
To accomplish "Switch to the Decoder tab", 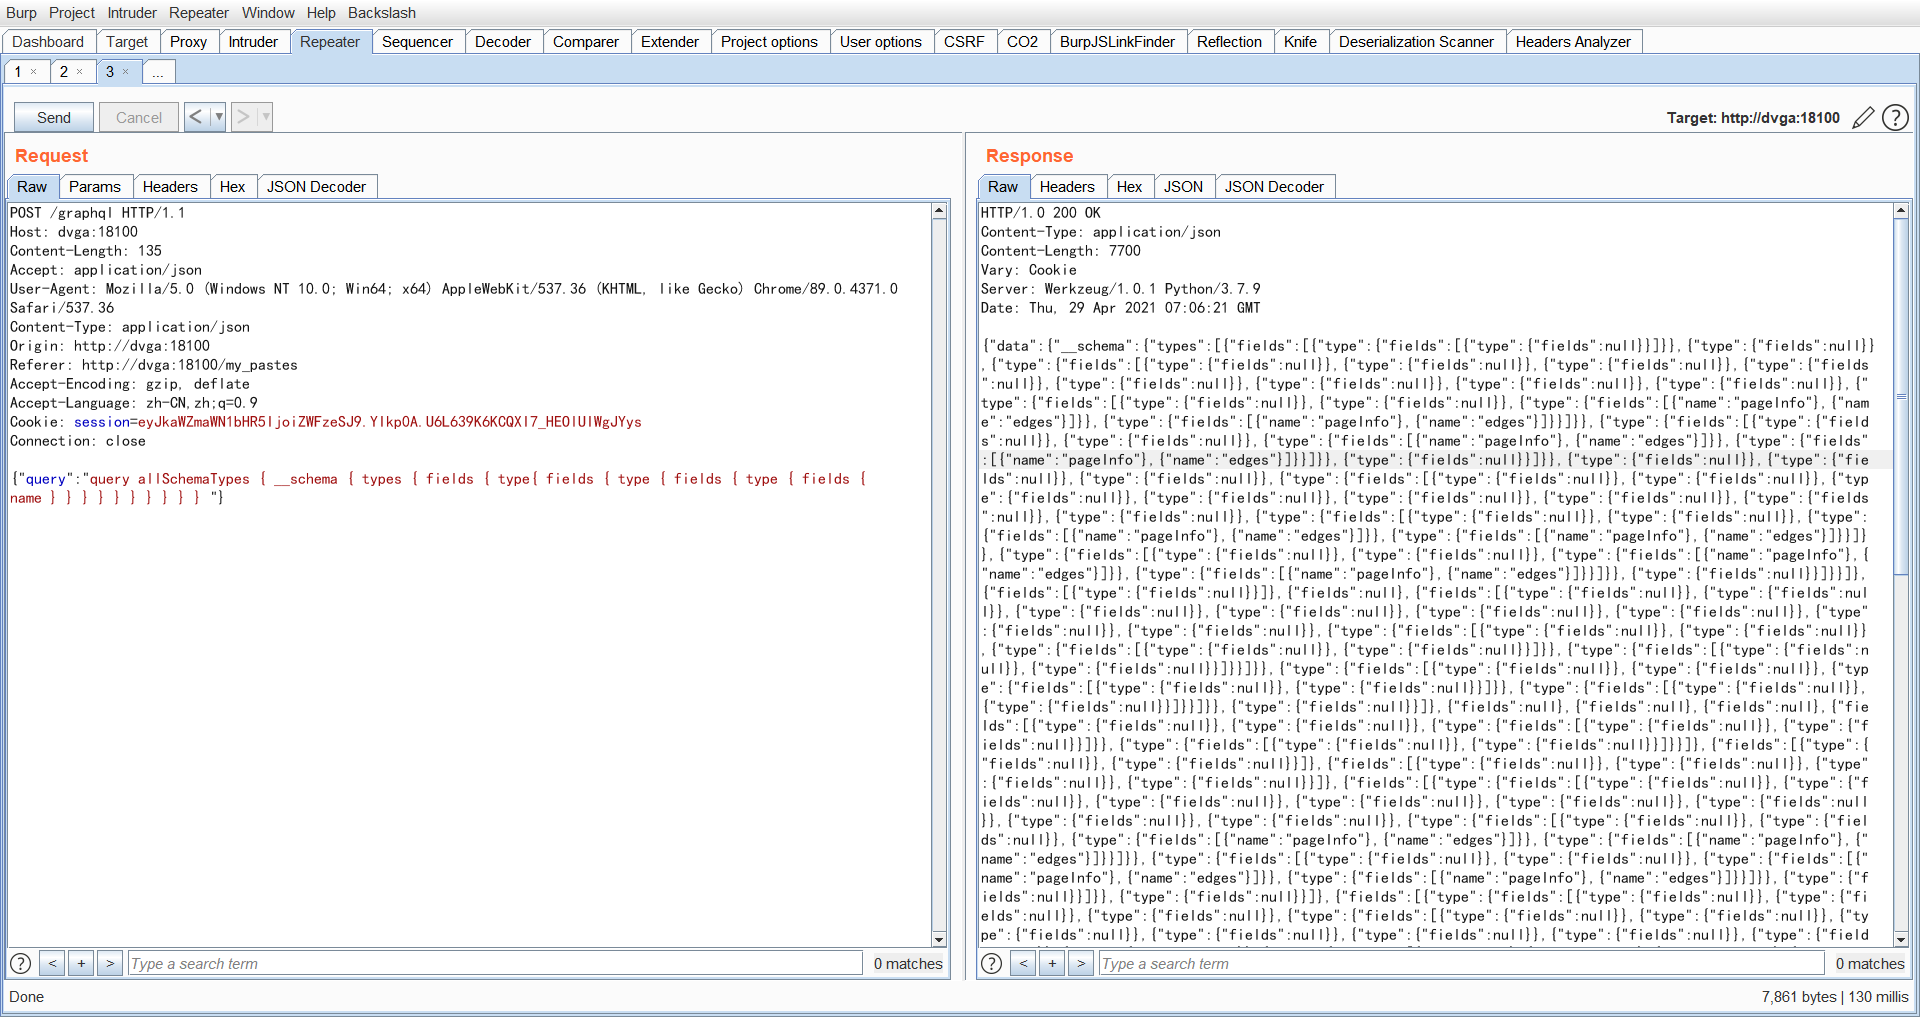I will pyautogui.click(x=503, y=41).
